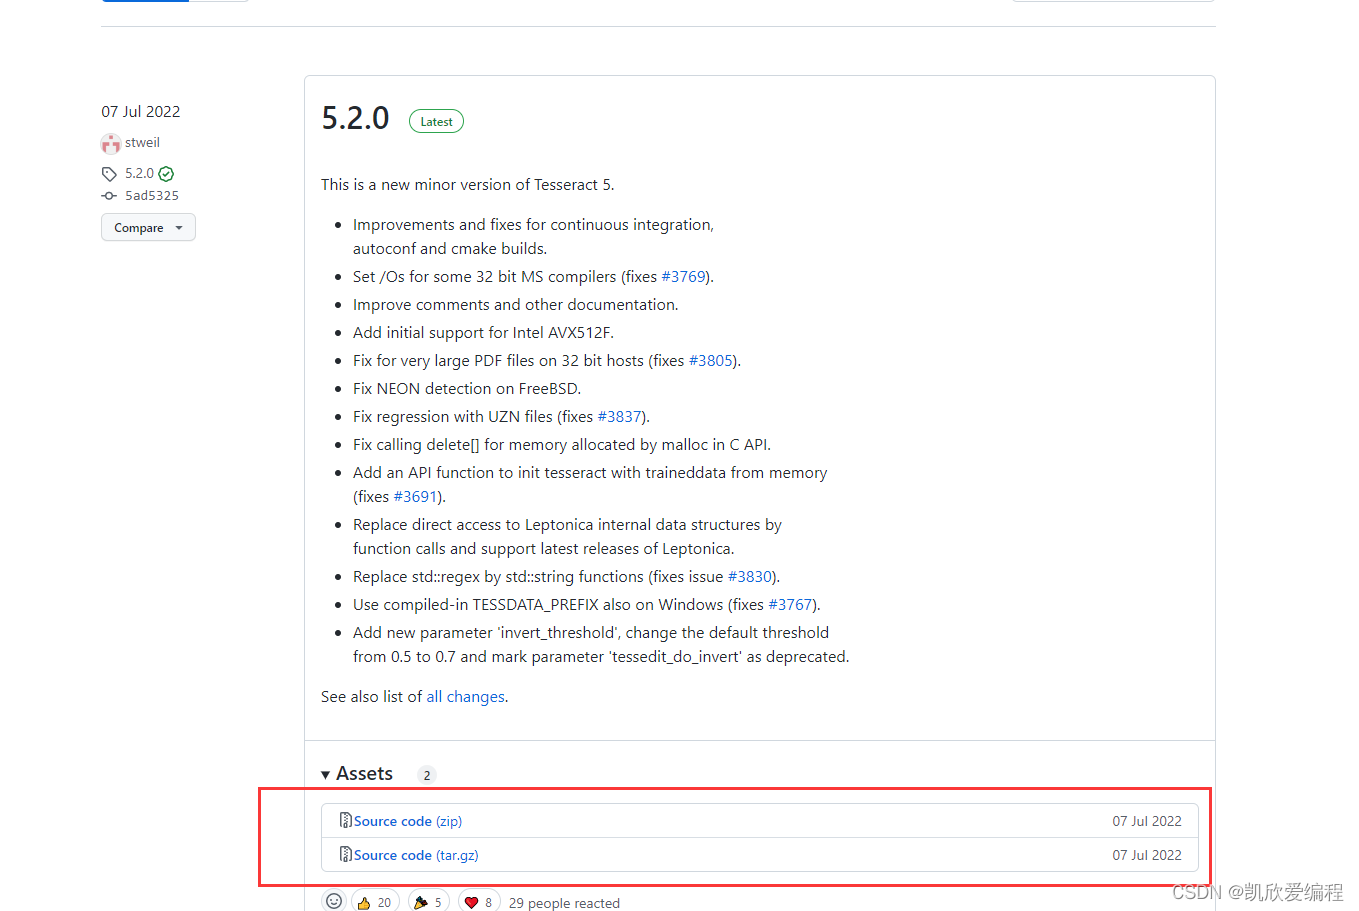Viewport: 1359px width, 911px height.
Task: Open the smiley add-reaction picker
Action: tap(334, 901)
